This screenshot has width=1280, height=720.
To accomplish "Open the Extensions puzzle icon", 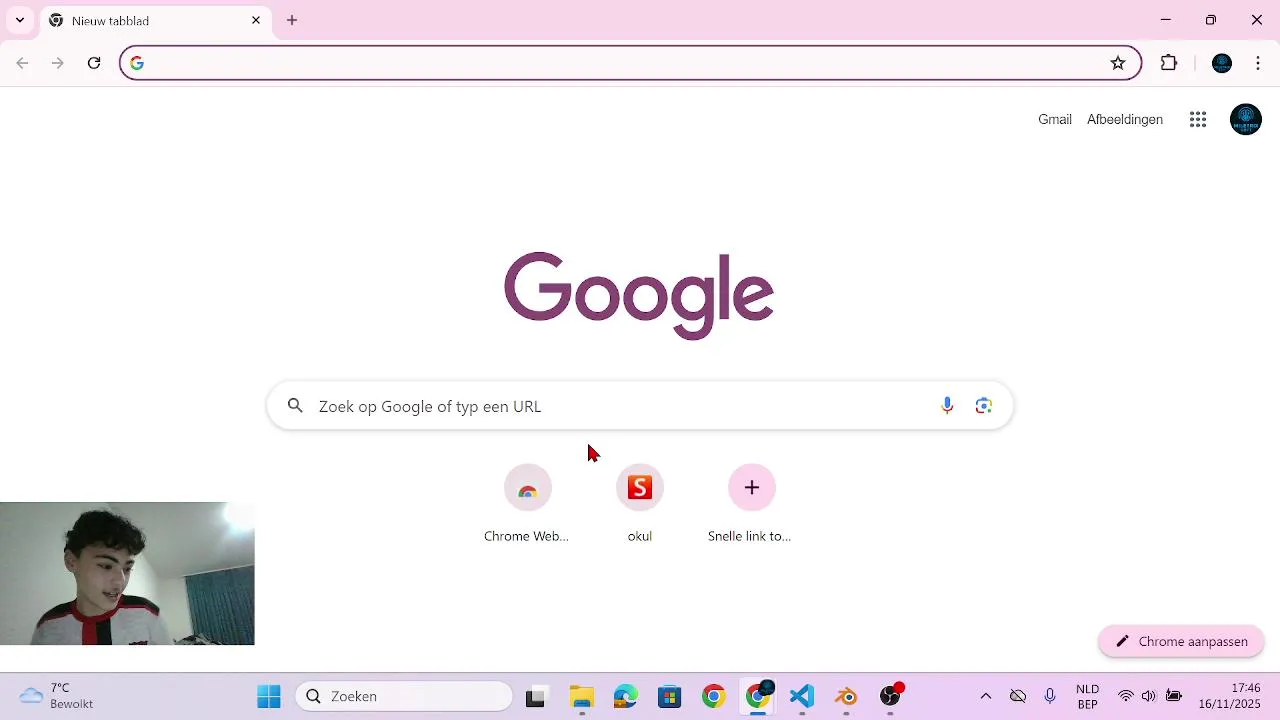I will (1169, 63).
